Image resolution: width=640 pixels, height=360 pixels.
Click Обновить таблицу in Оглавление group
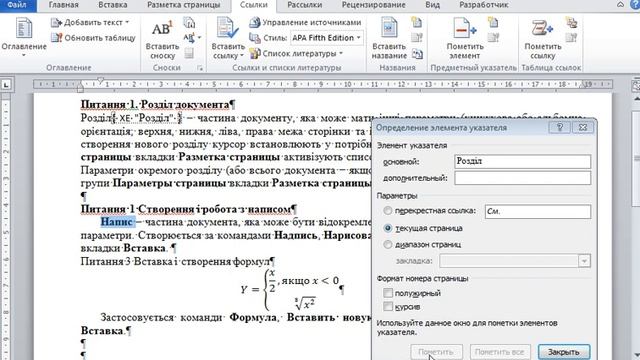click(x=93, y=38)
